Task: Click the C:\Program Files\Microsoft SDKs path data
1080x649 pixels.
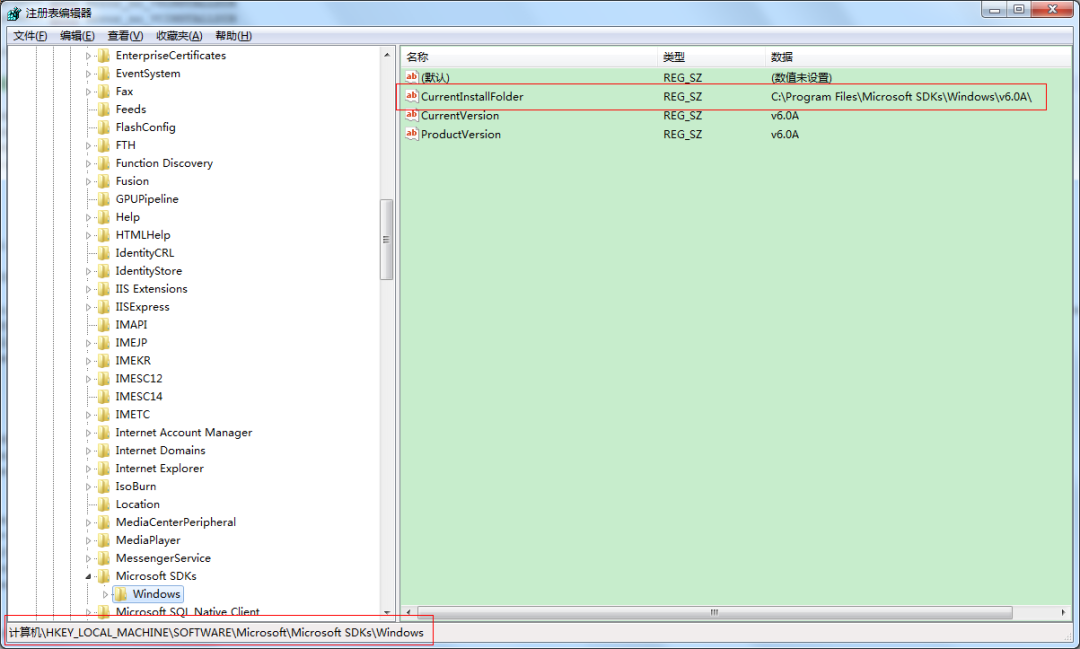Action: [x=901, y=96]
